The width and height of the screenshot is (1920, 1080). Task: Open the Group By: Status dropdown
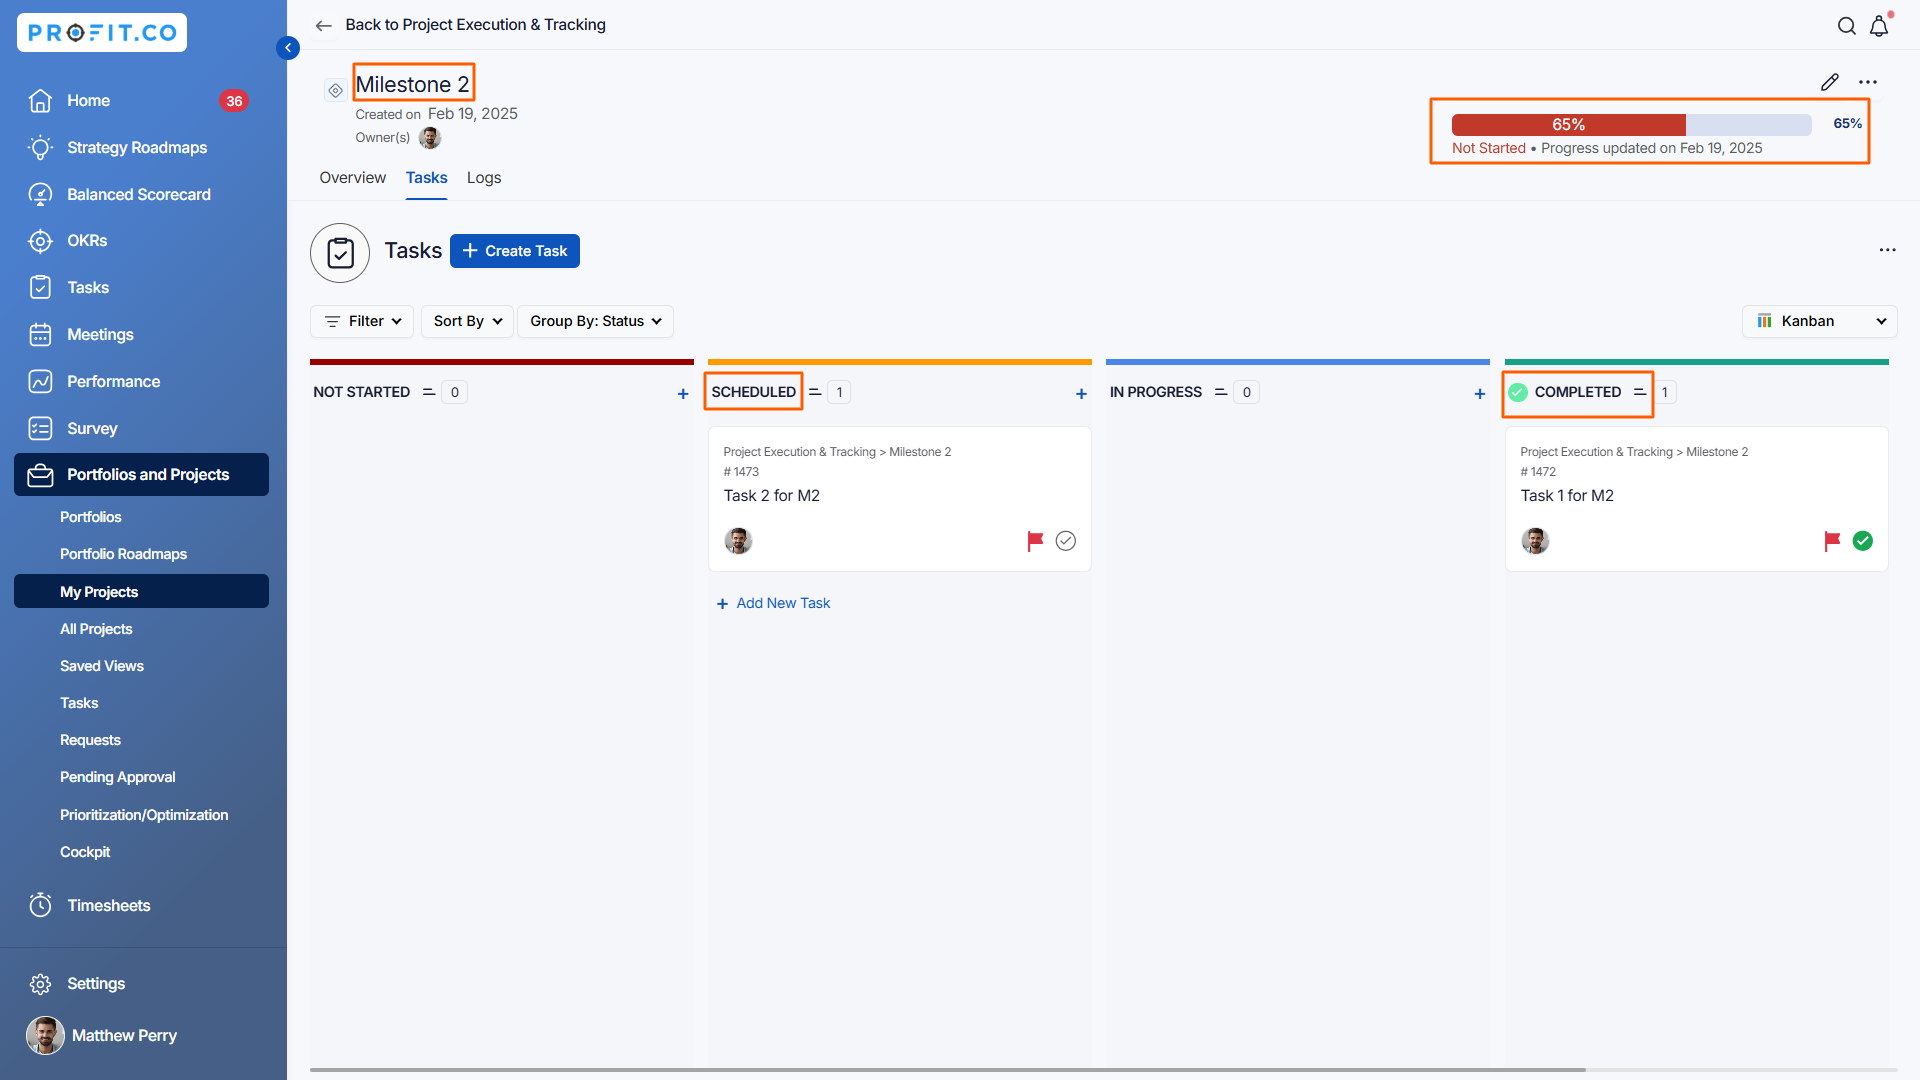tap(595, 321)
